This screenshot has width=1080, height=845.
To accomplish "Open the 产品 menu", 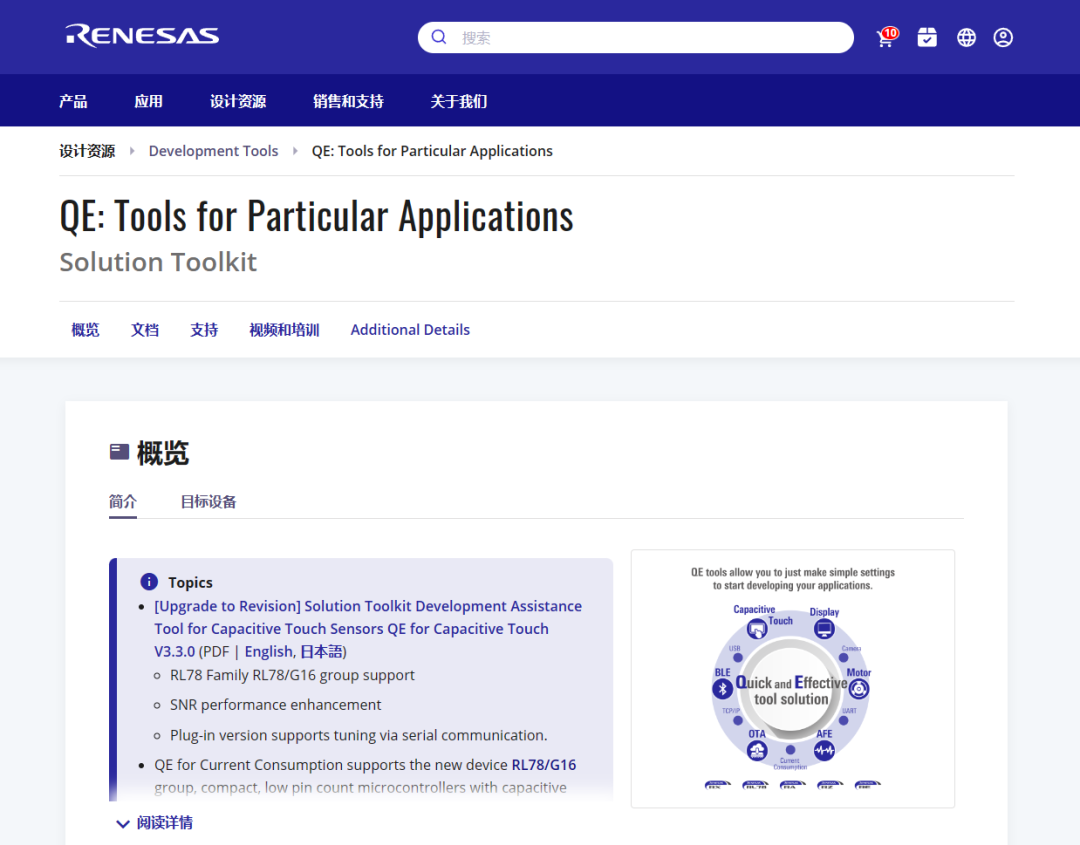I will tap(73, 101).
